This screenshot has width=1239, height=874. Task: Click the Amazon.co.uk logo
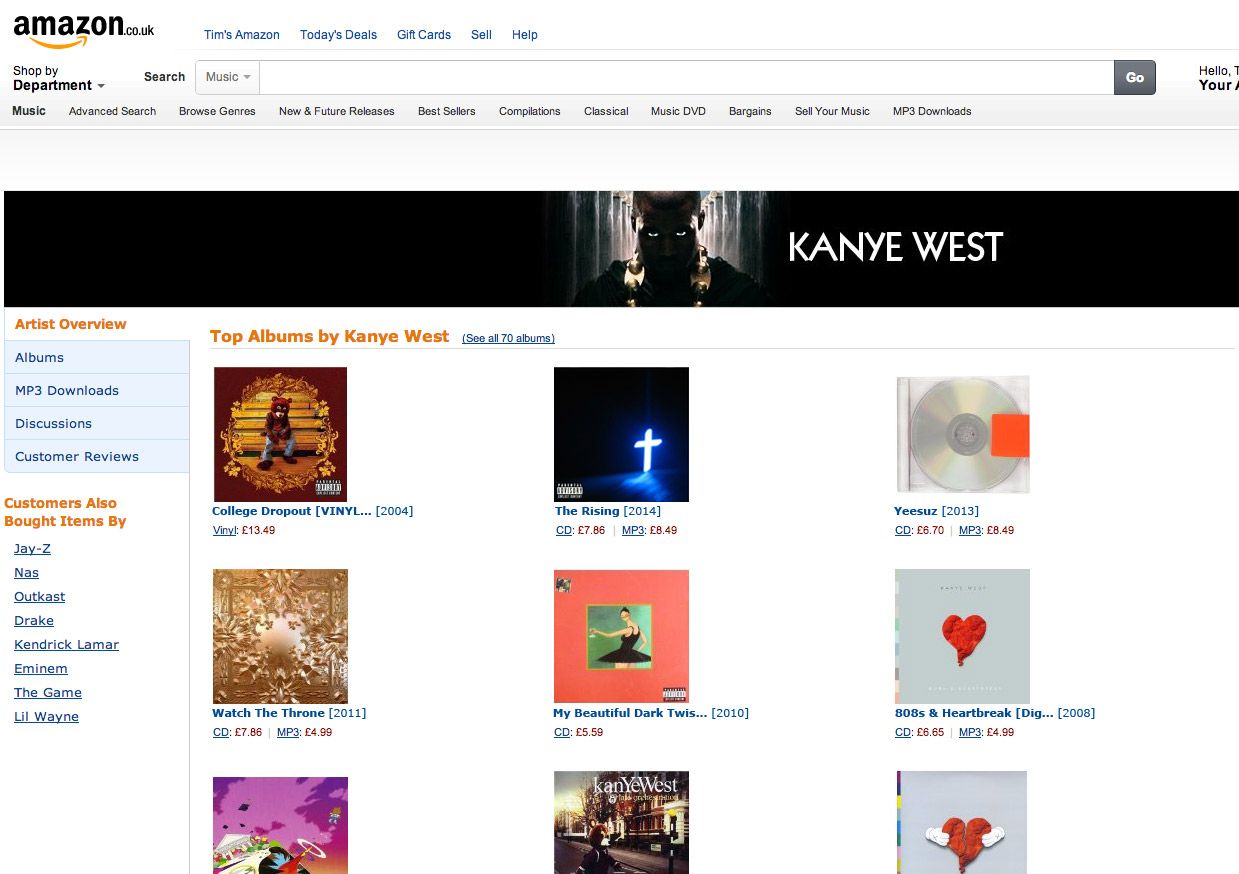(x=84, y=31)
